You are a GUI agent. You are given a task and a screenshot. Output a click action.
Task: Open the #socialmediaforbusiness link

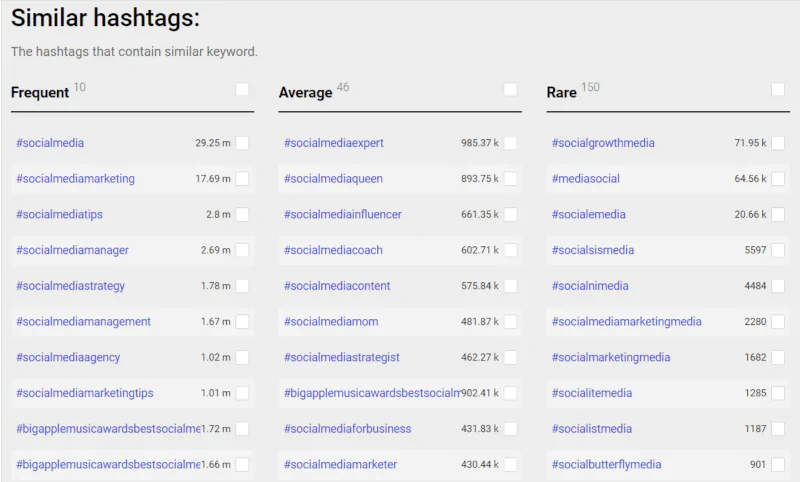(x=347, y=429)
